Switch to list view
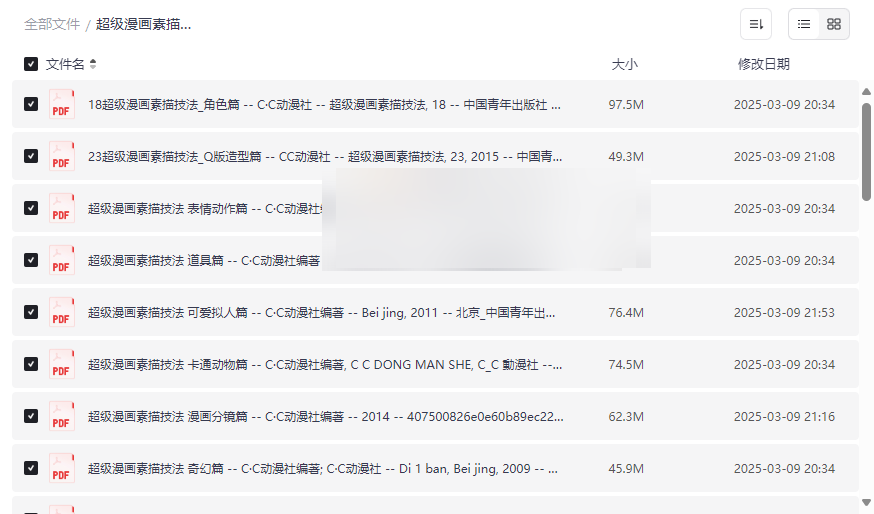 (x=804, y=25)
